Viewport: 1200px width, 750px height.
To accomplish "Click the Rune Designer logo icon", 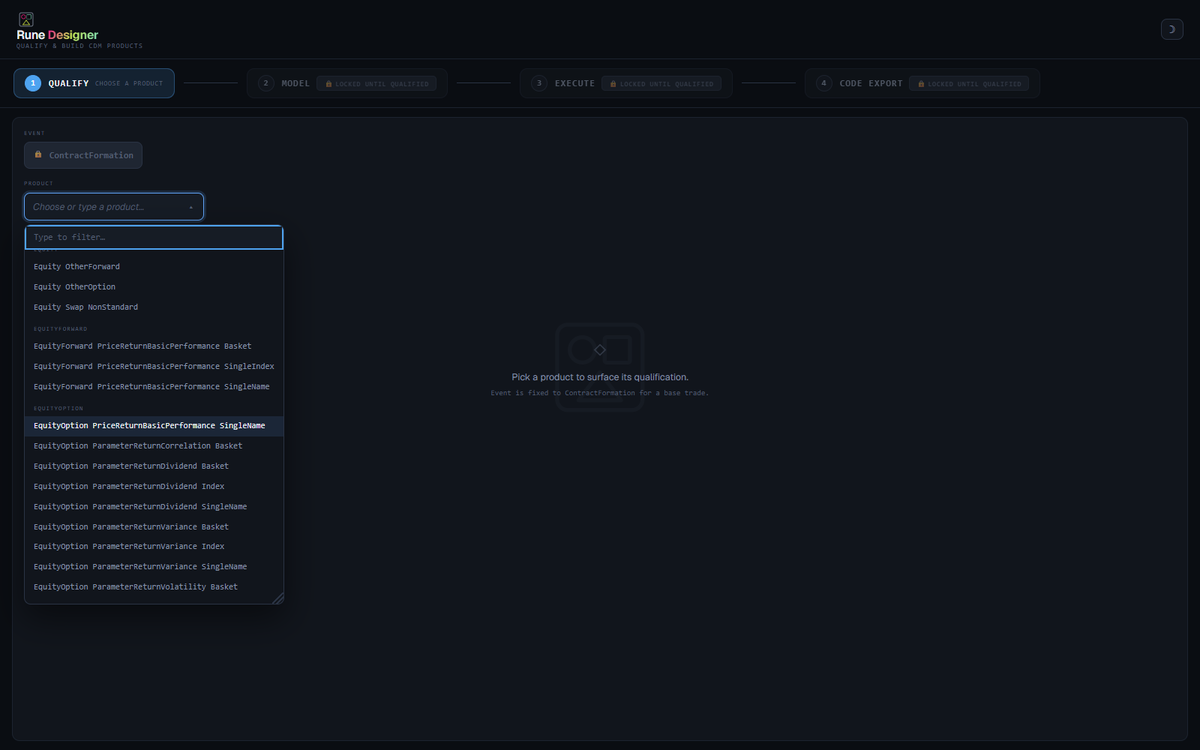I will coord(26,19).
